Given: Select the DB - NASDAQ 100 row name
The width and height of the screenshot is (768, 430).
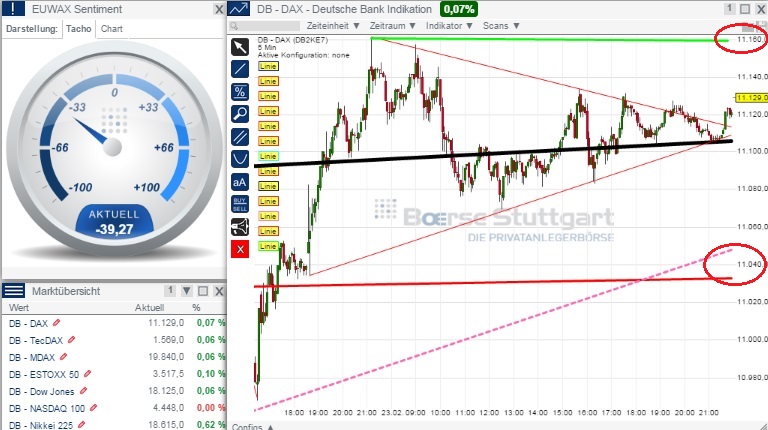Looking at the screenshot, I should [x=47, y=408].
